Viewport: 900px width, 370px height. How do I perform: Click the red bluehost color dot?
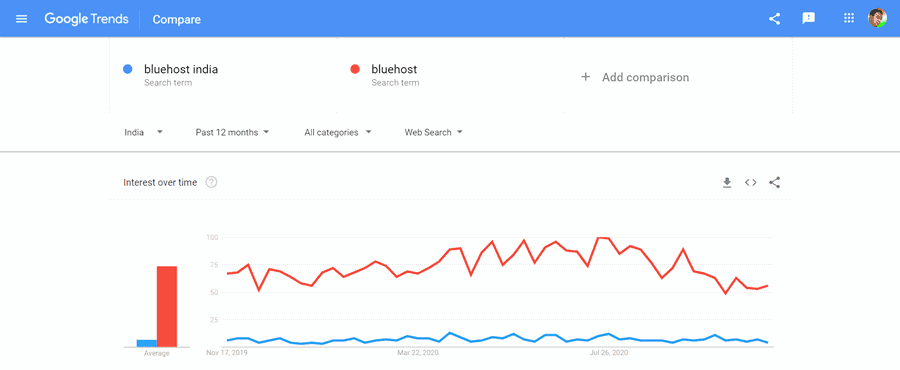click(355, 69)
